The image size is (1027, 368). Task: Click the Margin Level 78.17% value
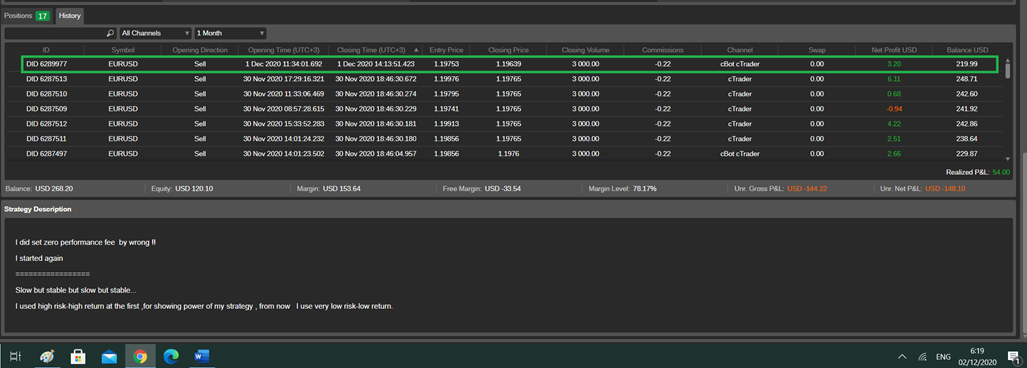coord(644,189)
